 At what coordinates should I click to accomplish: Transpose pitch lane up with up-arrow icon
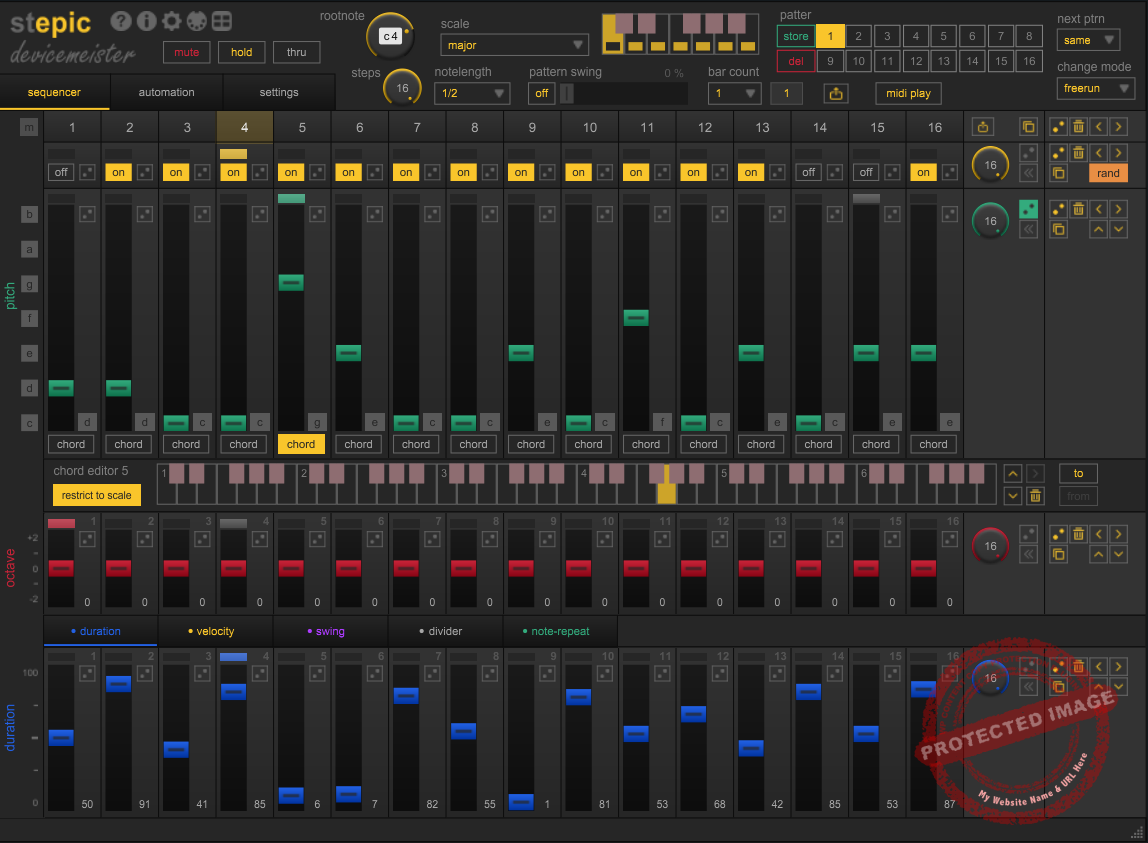(1099, 229)
